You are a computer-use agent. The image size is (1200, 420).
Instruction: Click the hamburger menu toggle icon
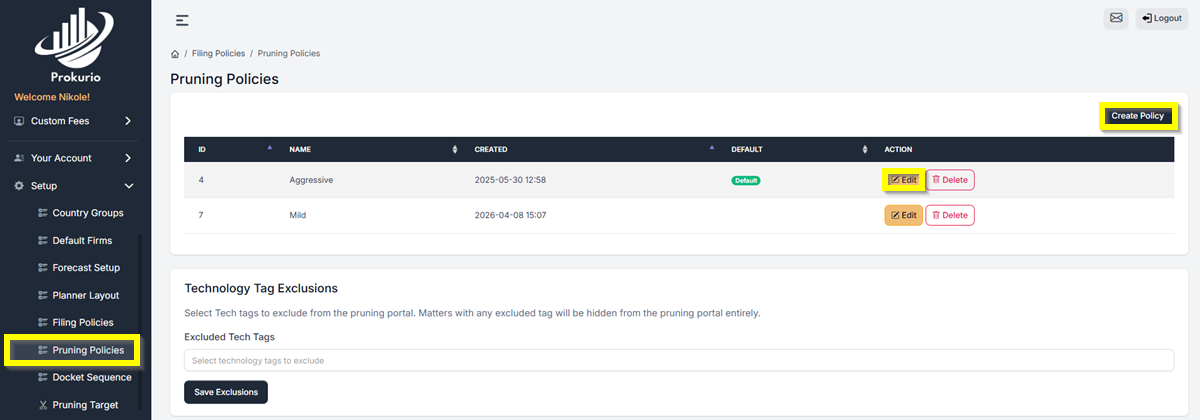182,20
